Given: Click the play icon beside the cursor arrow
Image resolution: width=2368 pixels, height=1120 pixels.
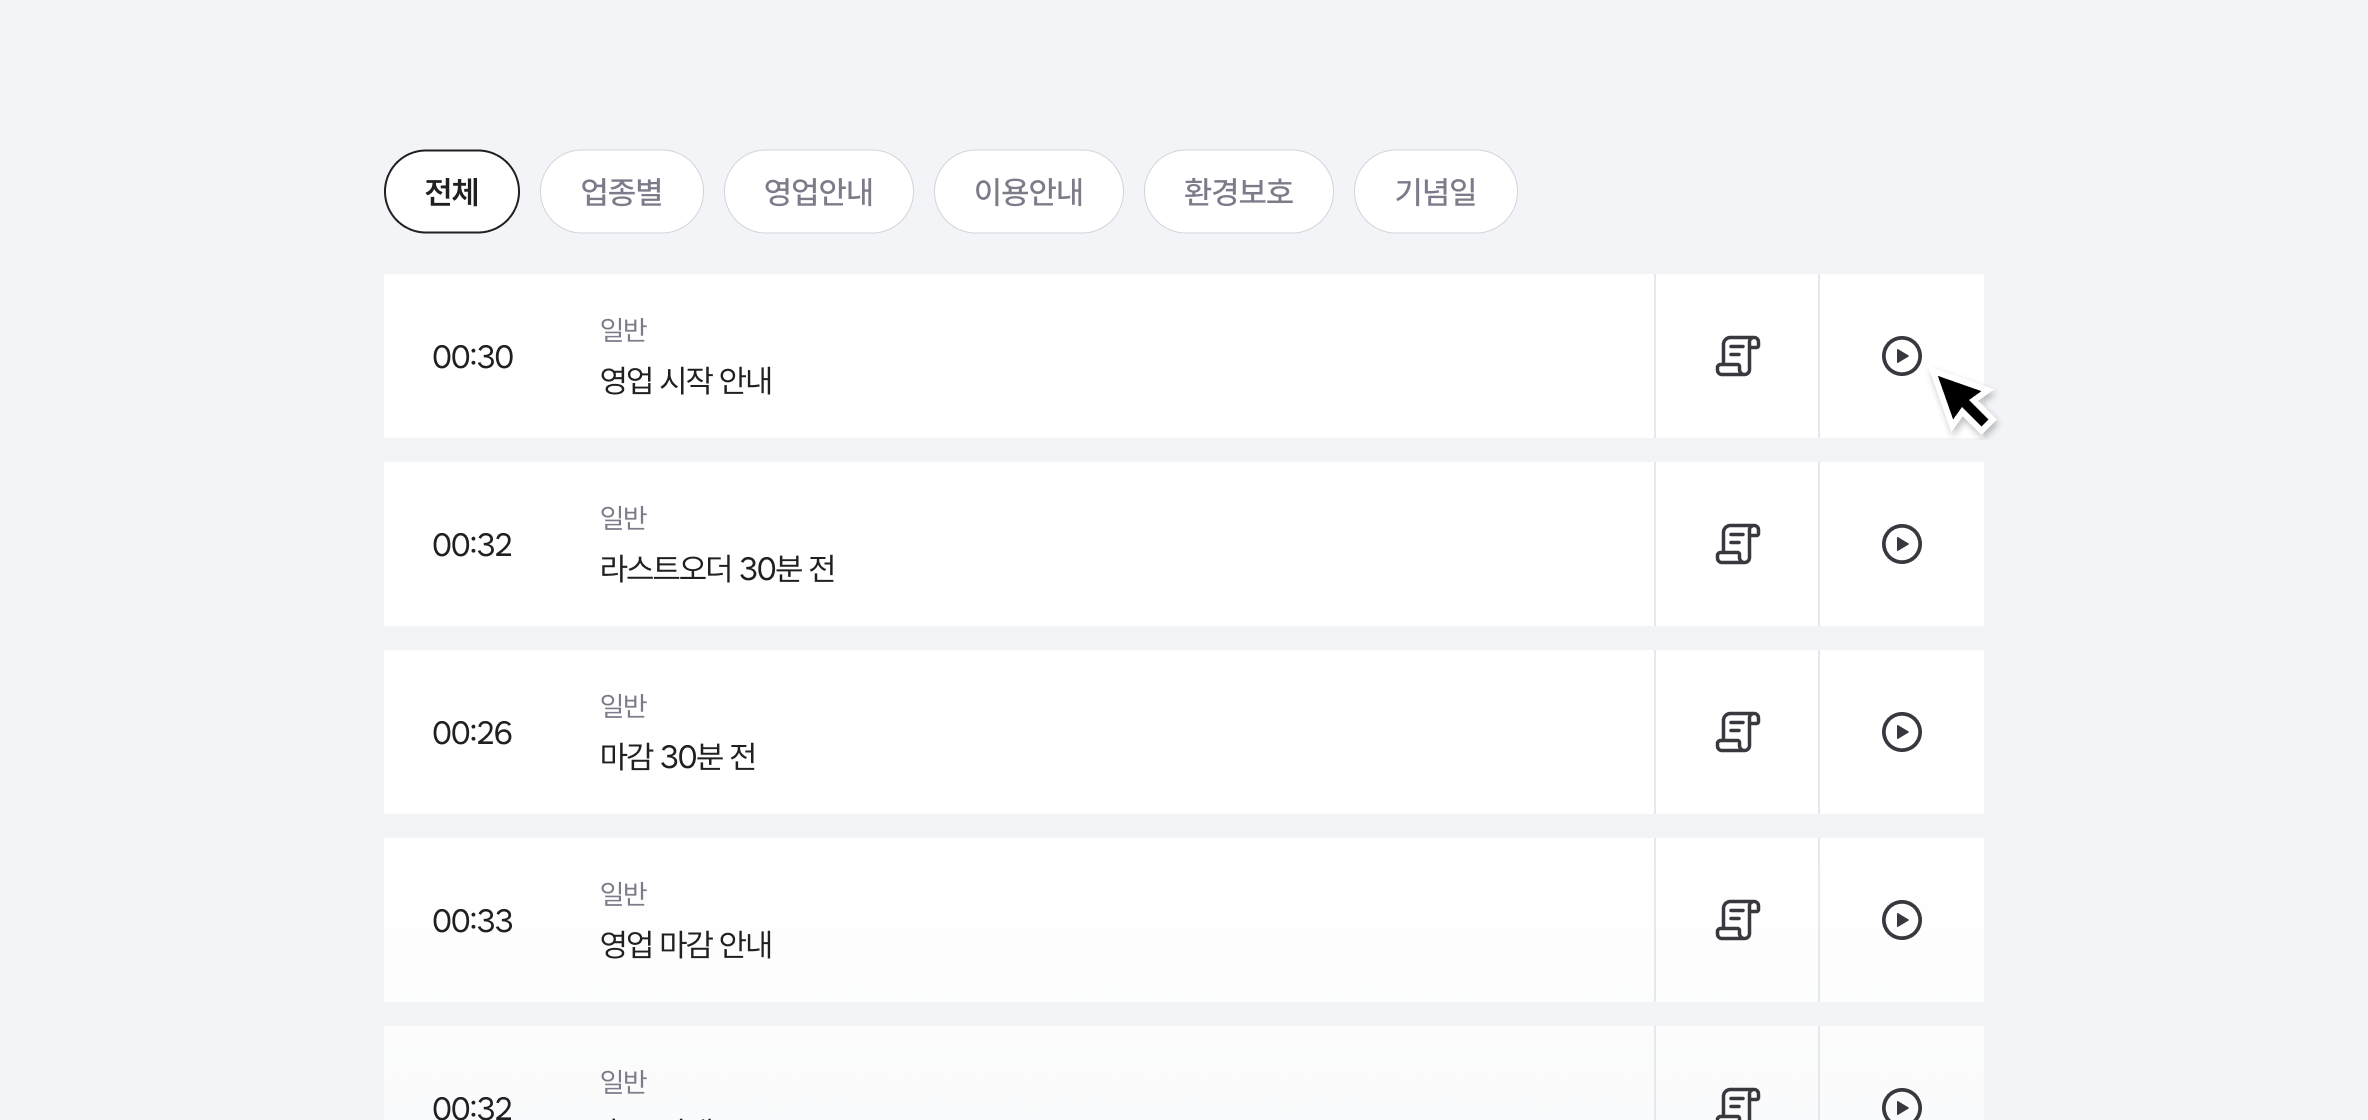Looking at the screenshot, I should pyautogui.click(x=1902, y=356).
